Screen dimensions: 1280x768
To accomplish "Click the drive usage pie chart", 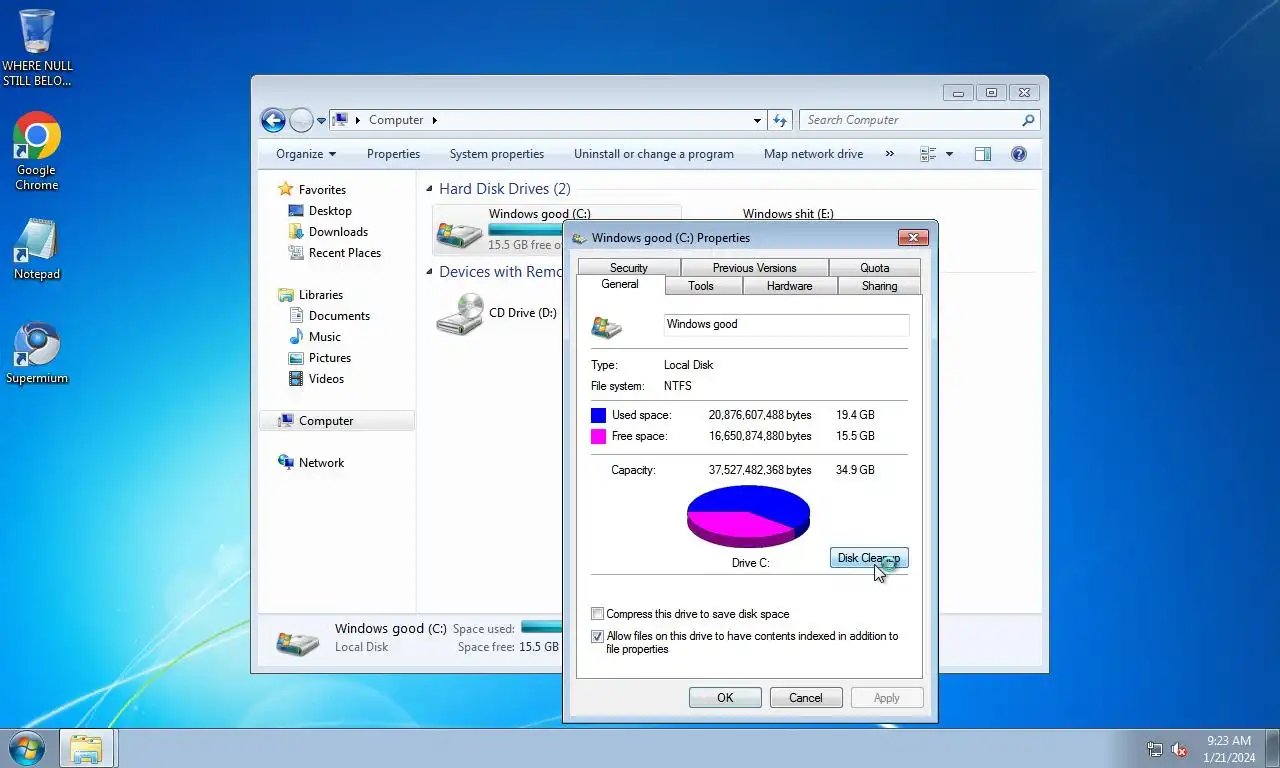I will (x=748, y=515).
